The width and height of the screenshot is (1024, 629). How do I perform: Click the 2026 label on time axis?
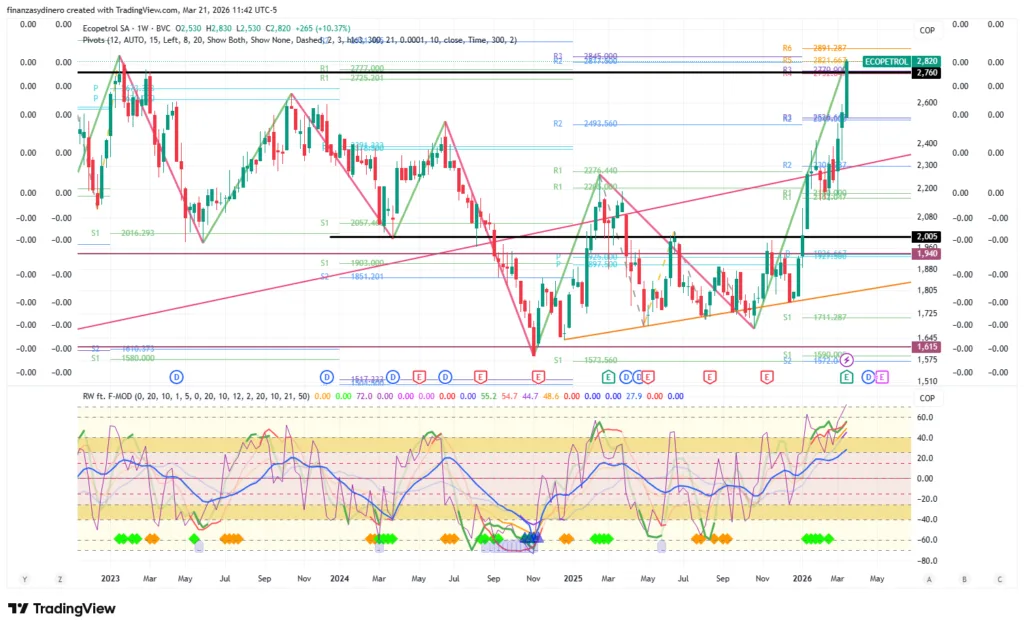tap(803, 578)
